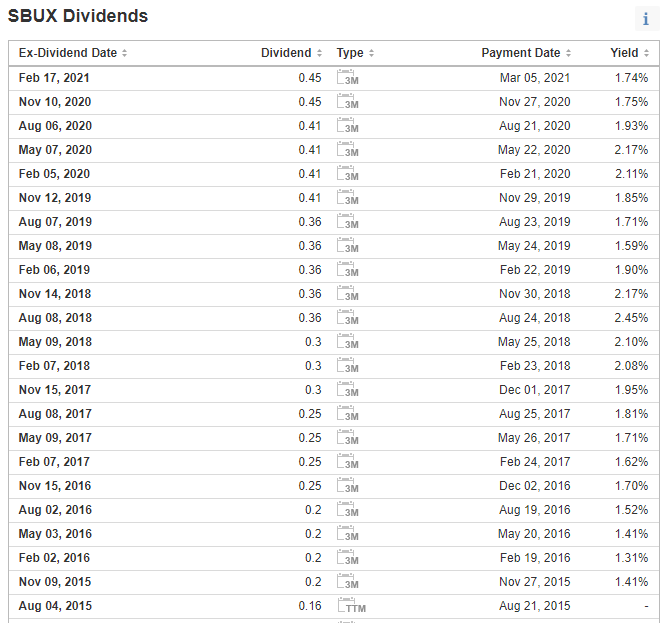This screenshot has height=623, width=665.
Task: Click the 3M type icon for May 09, 2018
Action: coord(348,341)
